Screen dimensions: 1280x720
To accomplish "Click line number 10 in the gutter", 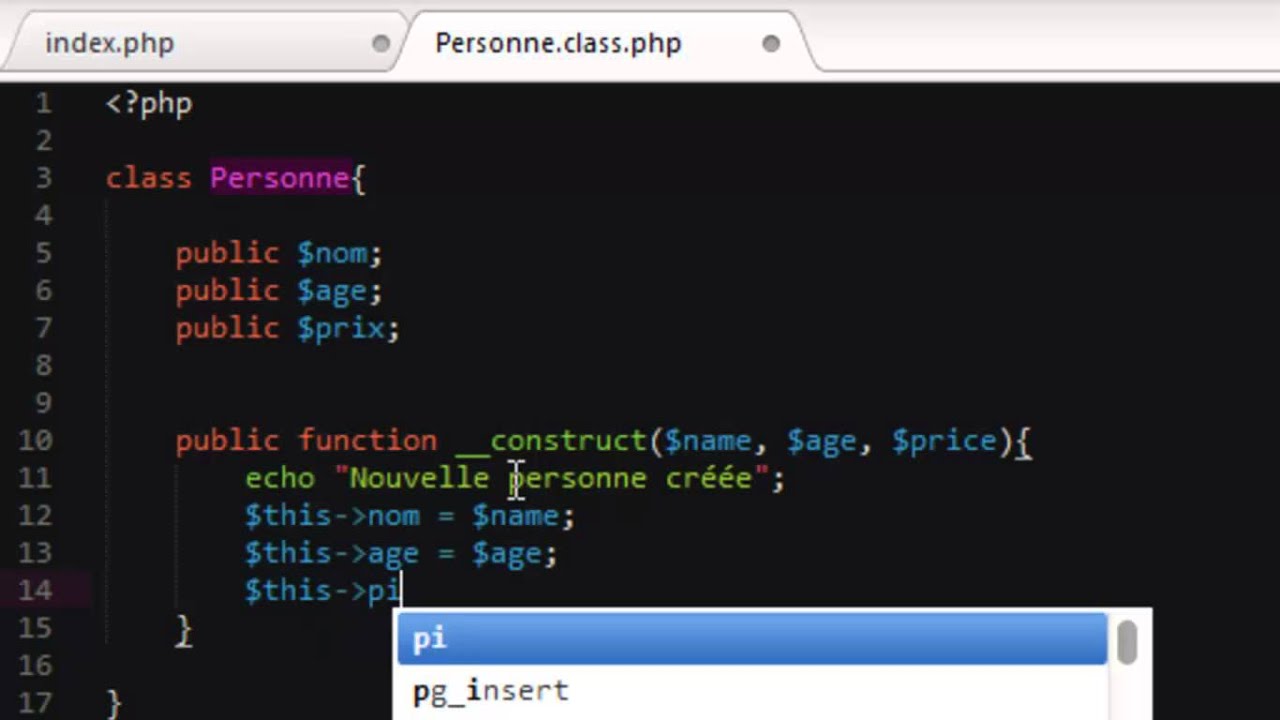I will pyautogui.click(x=35, y=440).
